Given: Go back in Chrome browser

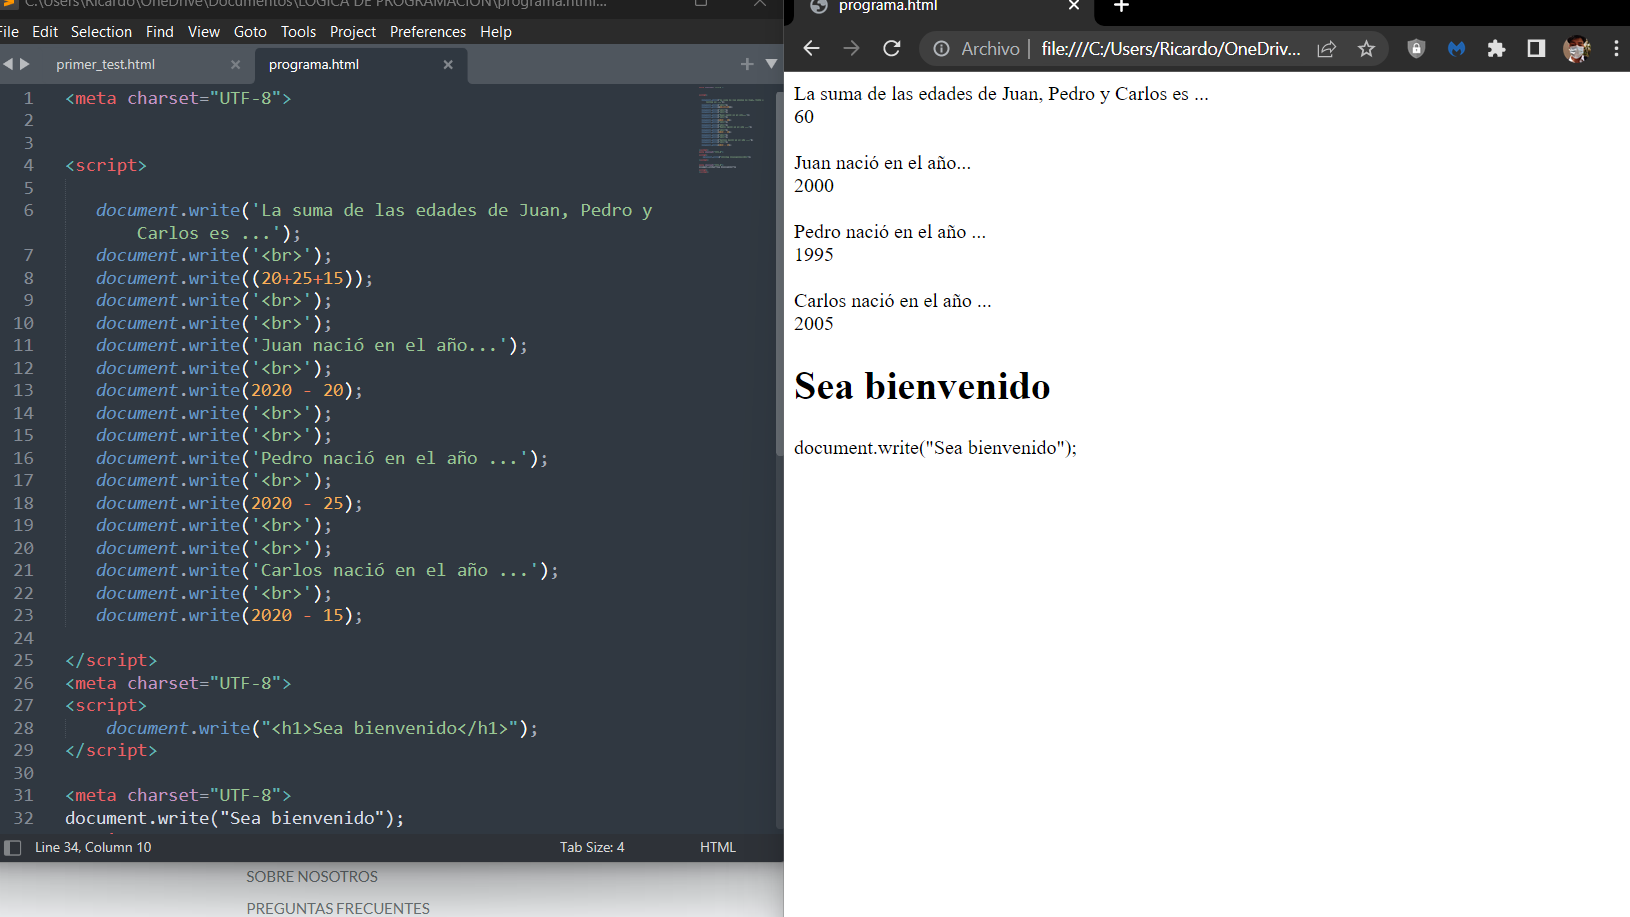Looking at the screenshot, I should coord(811,48).
